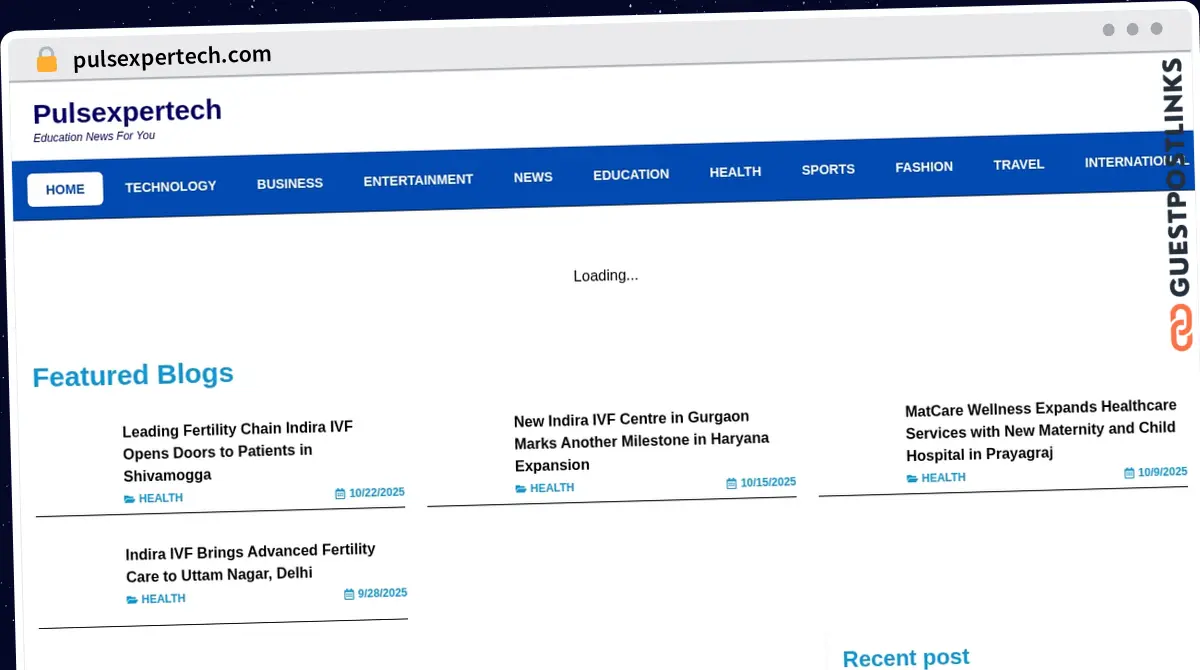The image size is (1200, 670).
Task: Open the MatCare Wellness Hospital article
Action: point(1040,432)
